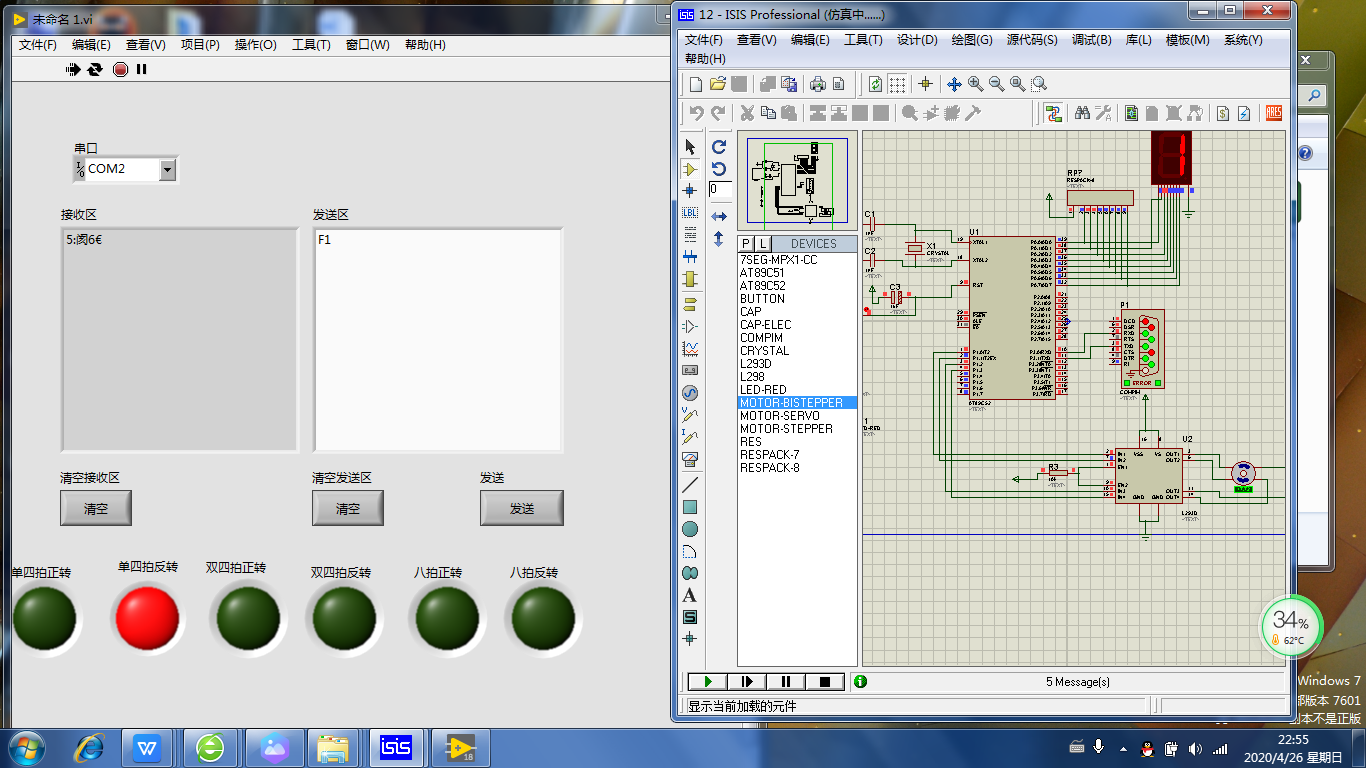Click the ISIS simulation Stop button
1366x768 pixels.
(825, 682)
